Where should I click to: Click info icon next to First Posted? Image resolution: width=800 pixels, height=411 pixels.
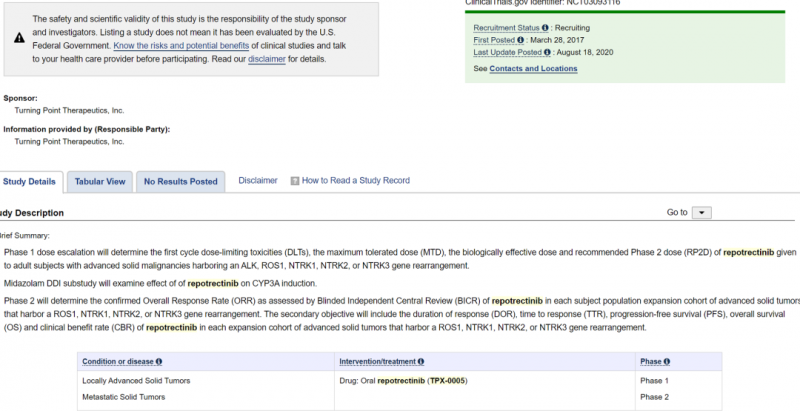point(520,40)
